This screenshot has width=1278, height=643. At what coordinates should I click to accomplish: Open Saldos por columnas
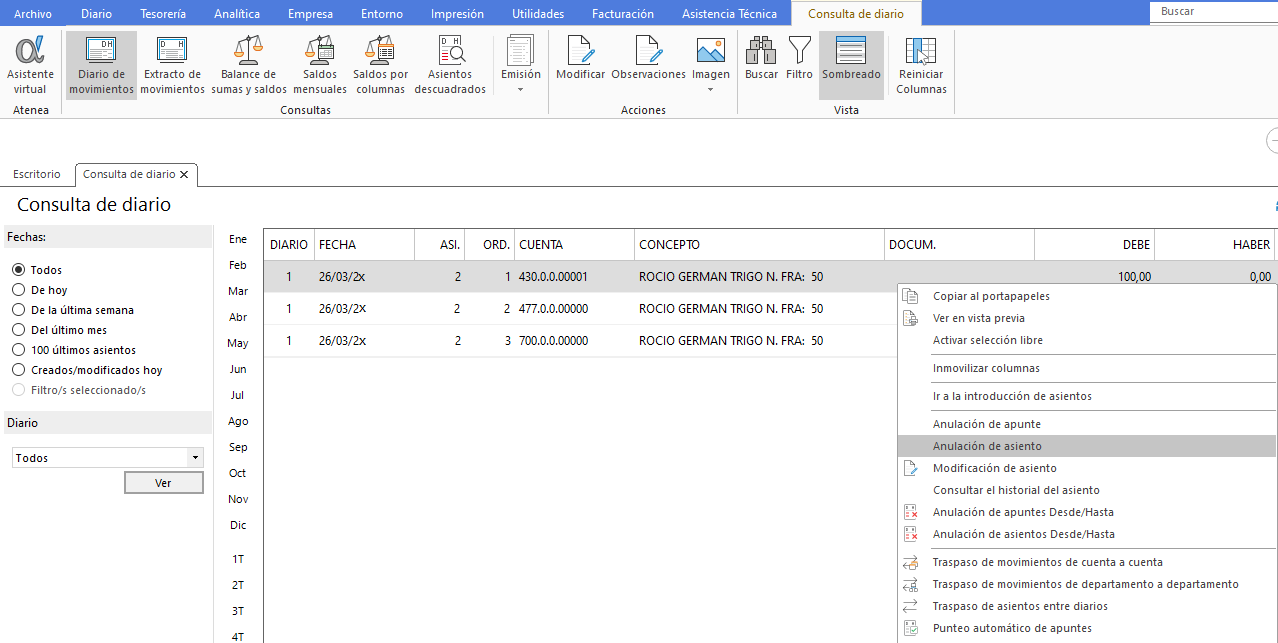[x=380, y=65]
